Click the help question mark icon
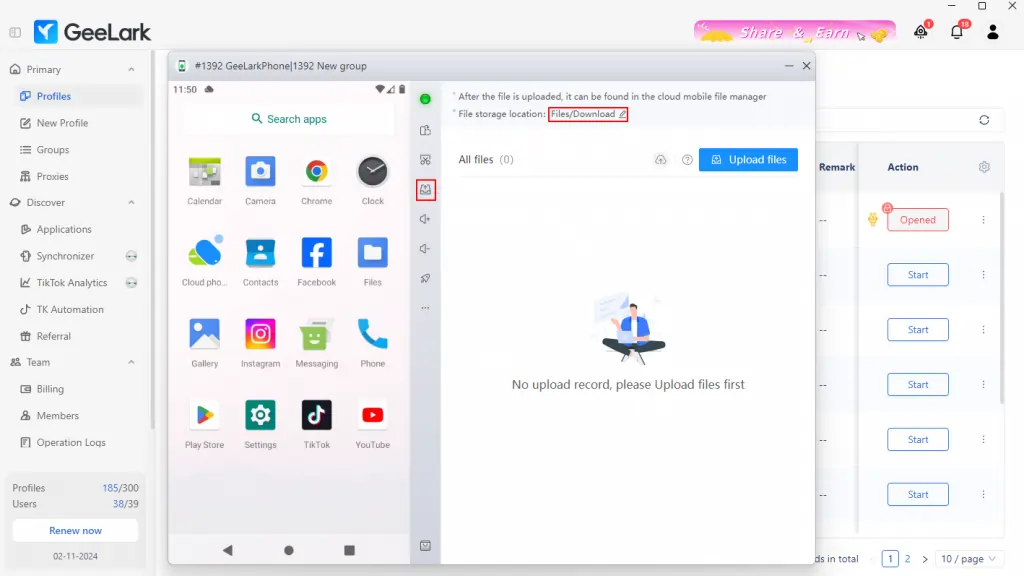The height and width of the screenshot is (576, 1024). [686, 159]
